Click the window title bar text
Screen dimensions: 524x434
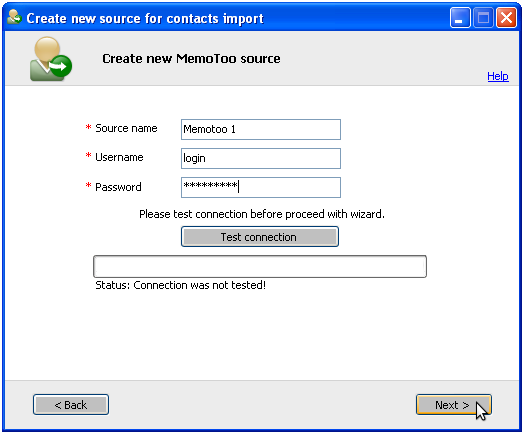[145, 18]
